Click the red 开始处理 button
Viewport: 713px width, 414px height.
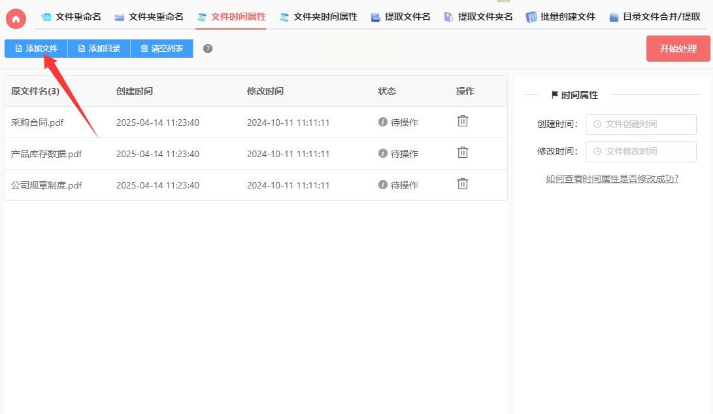pos(677,48)
